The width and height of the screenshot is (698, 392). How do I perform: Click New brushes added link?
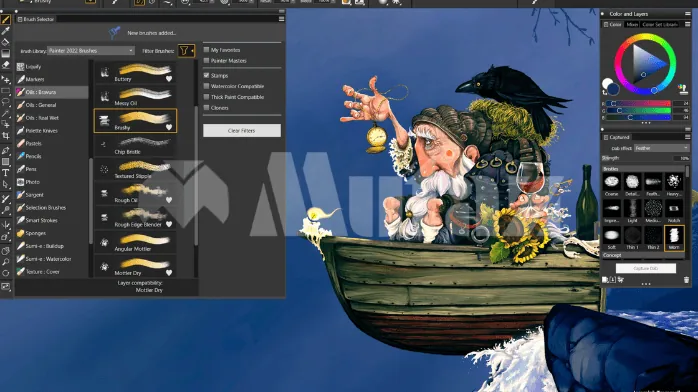point(151,33)
